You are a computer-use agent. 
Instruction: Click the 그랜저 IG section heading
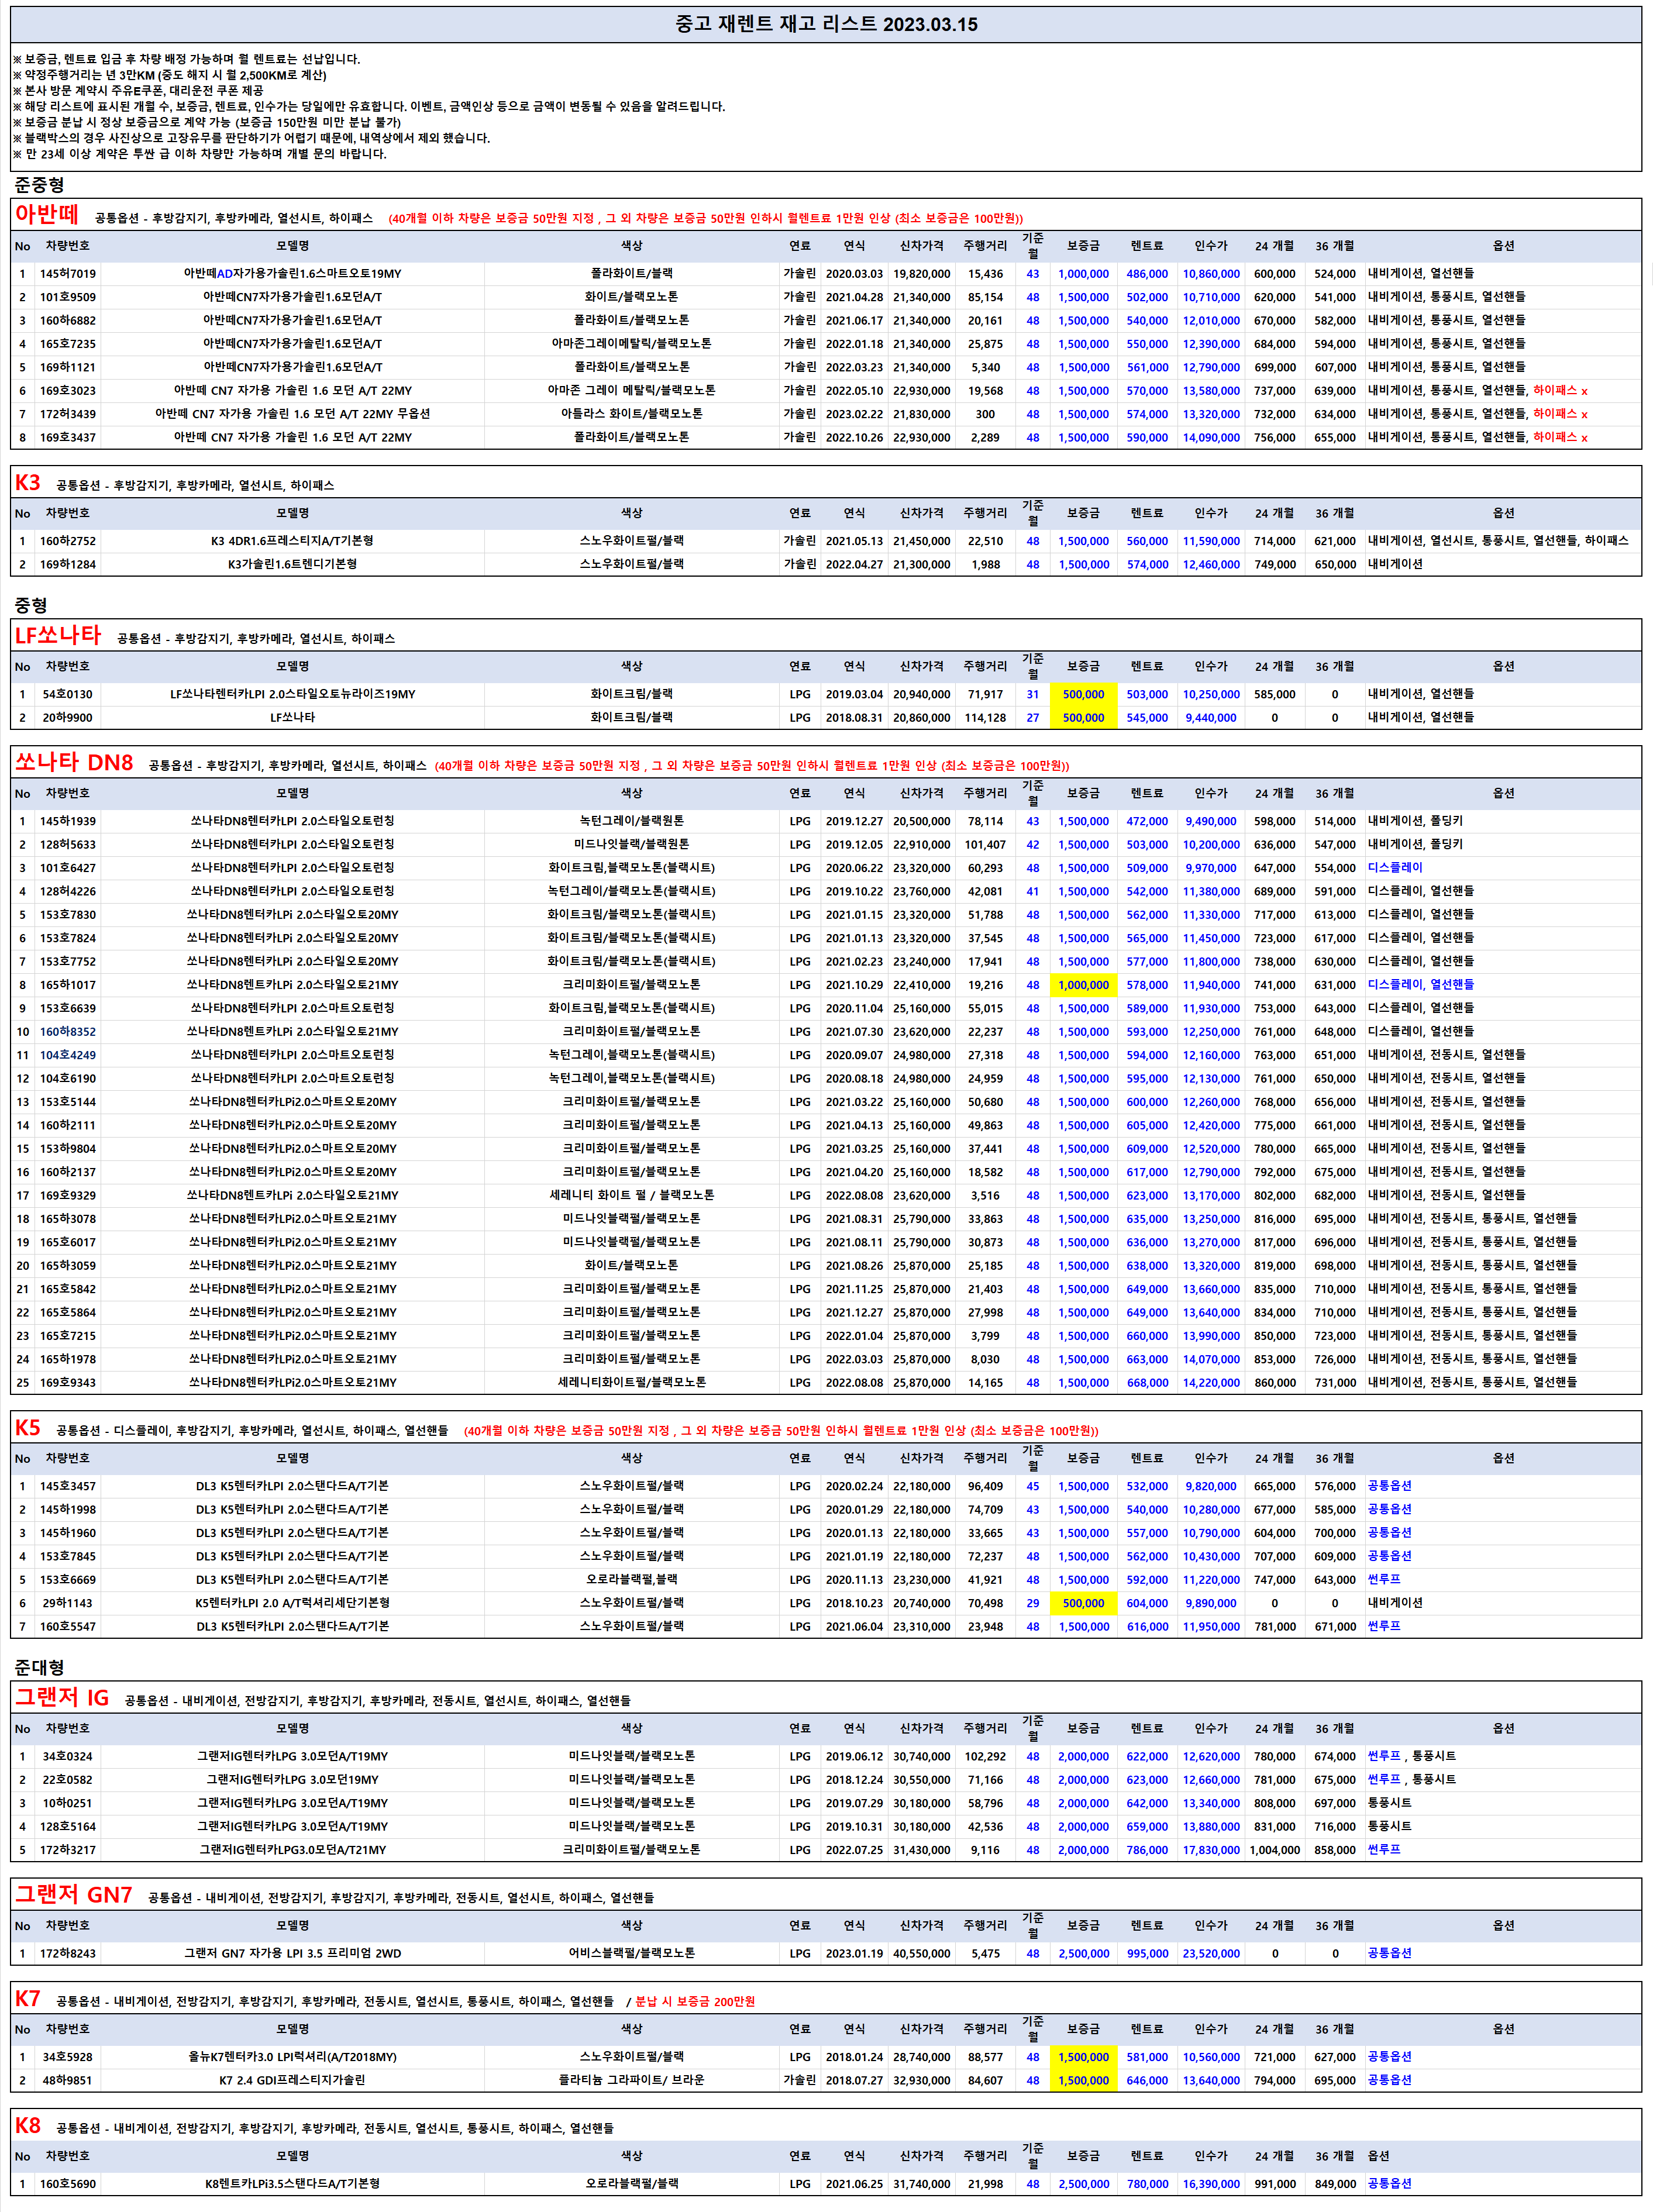click(62, 1697)
